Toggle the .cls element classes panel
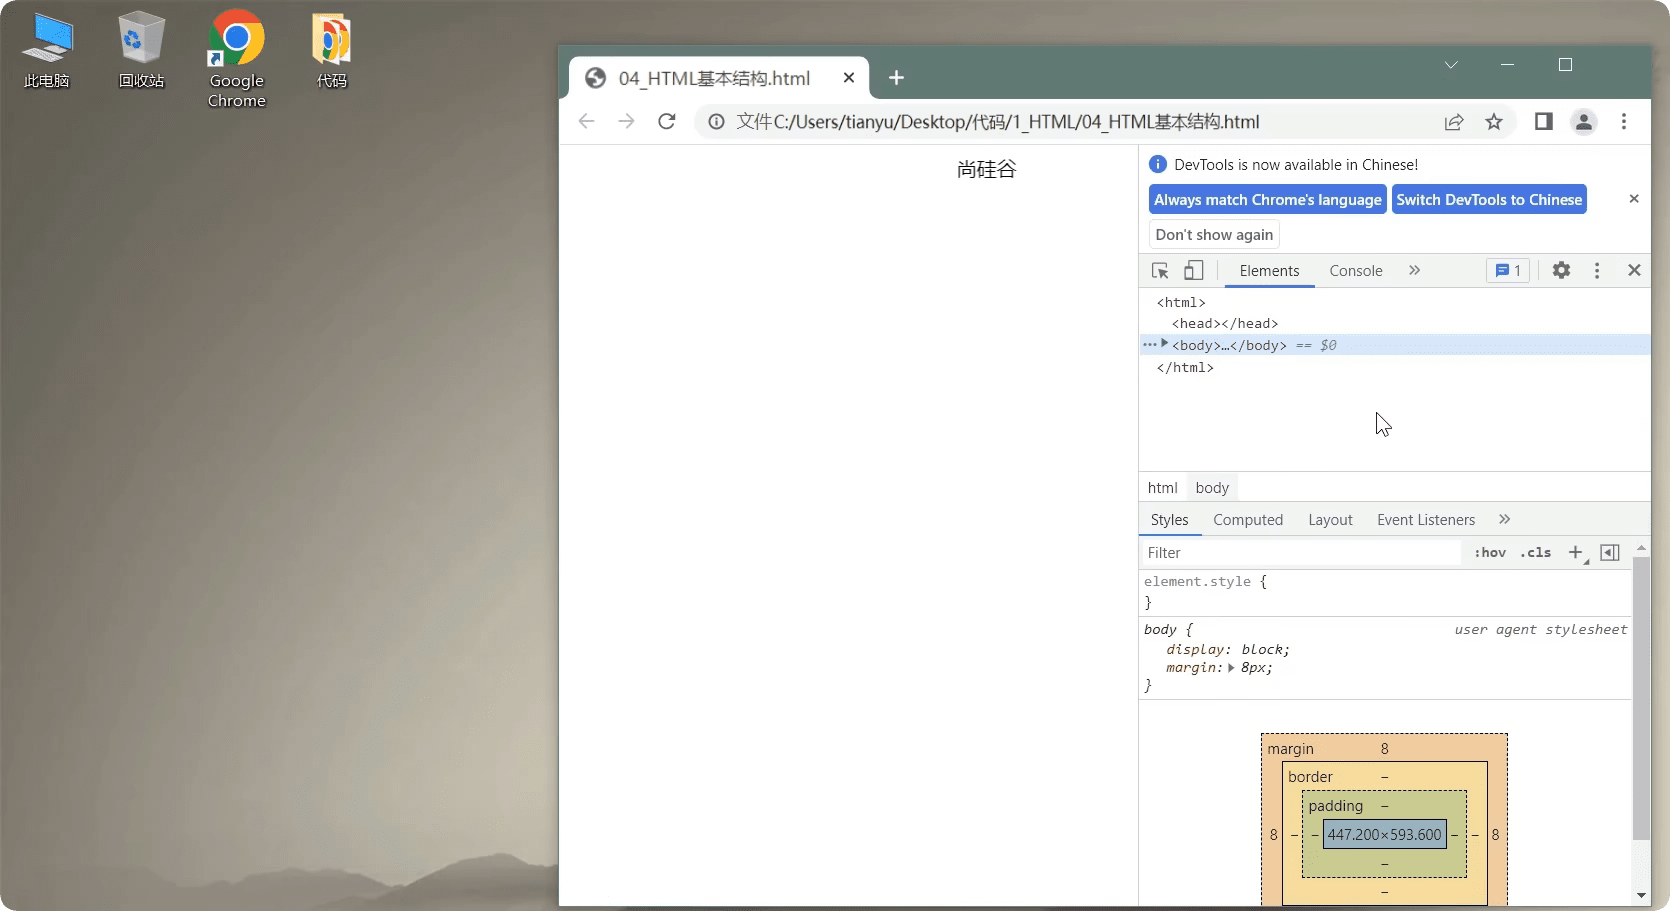The width and height of the screenshot is (1670, 911). [1536, 553]
